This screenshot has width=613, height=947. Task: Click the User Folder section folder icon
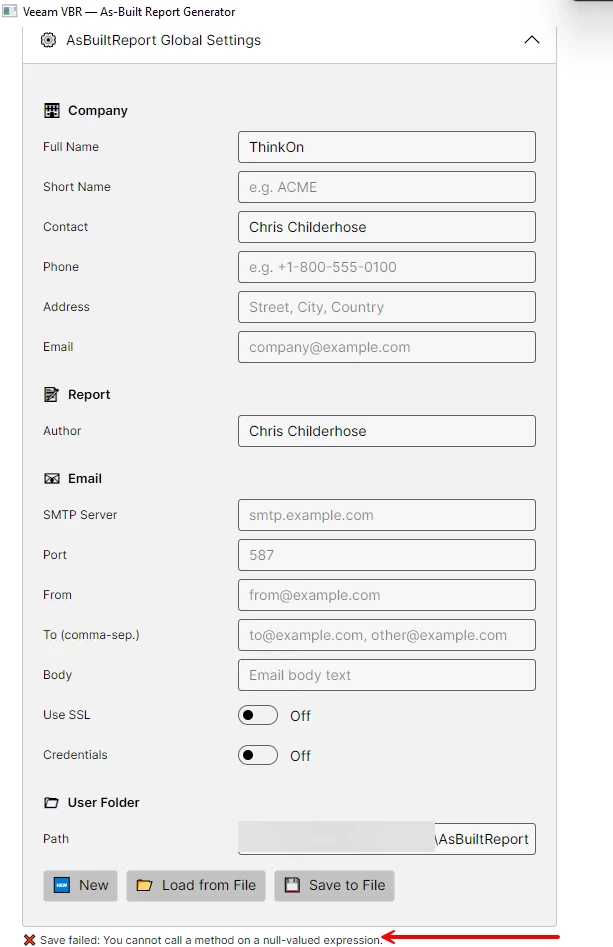(x=52, y=803)
